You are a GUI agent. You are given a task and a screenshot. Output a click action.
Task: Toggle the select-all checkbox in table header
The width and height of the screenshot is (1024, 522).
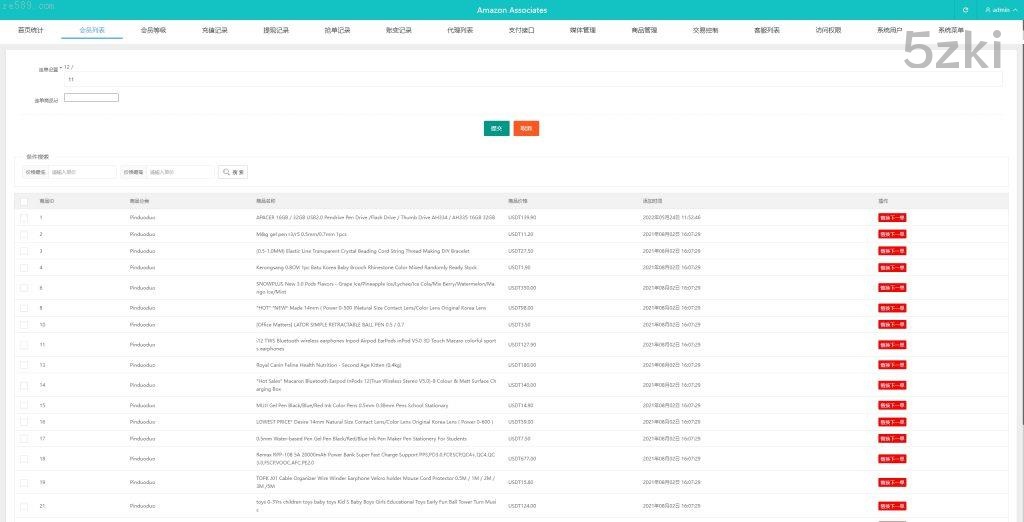[x=23, y=201]
